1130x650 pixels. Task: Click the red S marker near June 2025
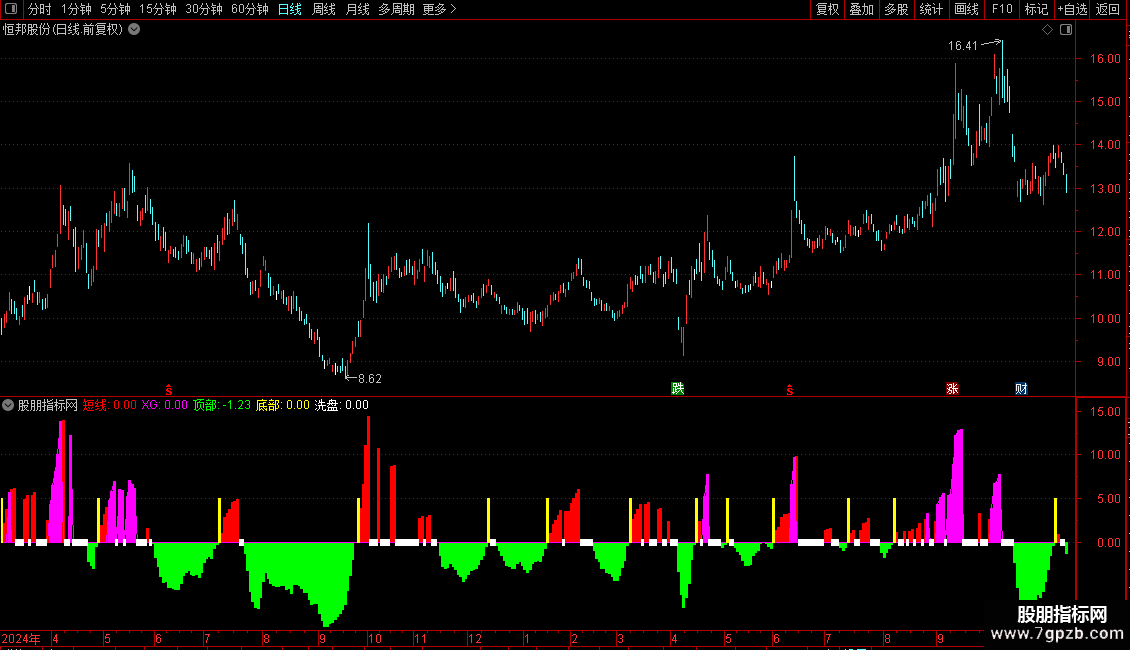click(x=790, y=390)
